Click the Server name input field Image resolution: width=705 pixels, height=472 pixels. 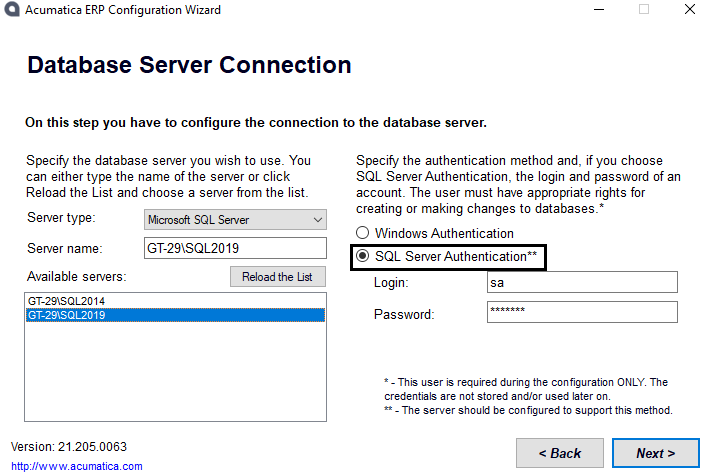pos(235,248)
